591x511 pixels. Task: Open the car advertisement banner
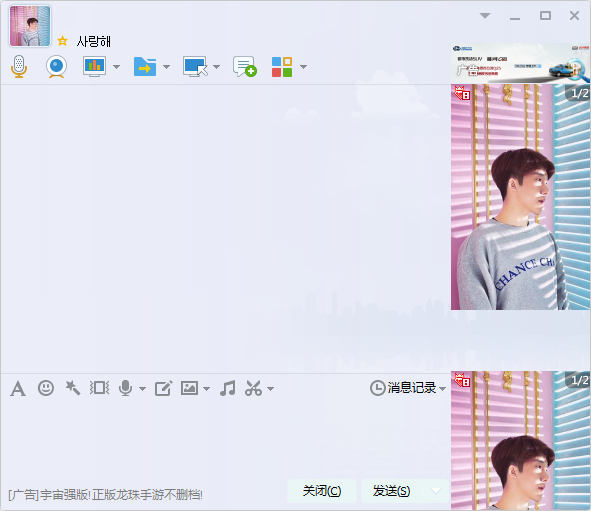521,63
